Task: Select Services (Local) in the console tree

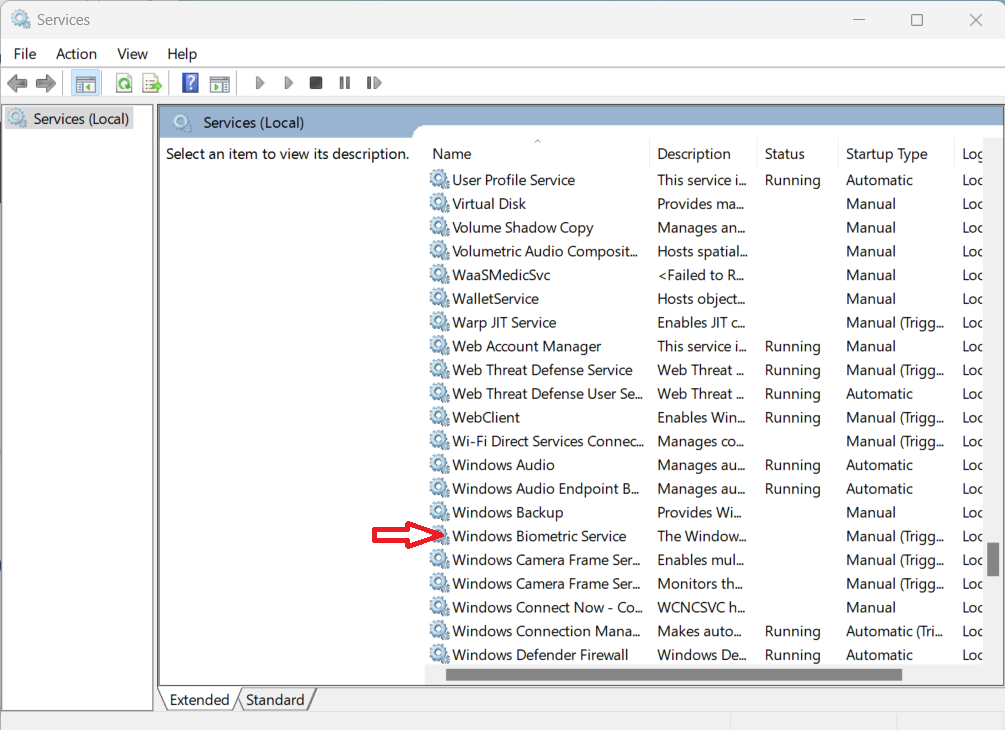Action: [80, 119]
